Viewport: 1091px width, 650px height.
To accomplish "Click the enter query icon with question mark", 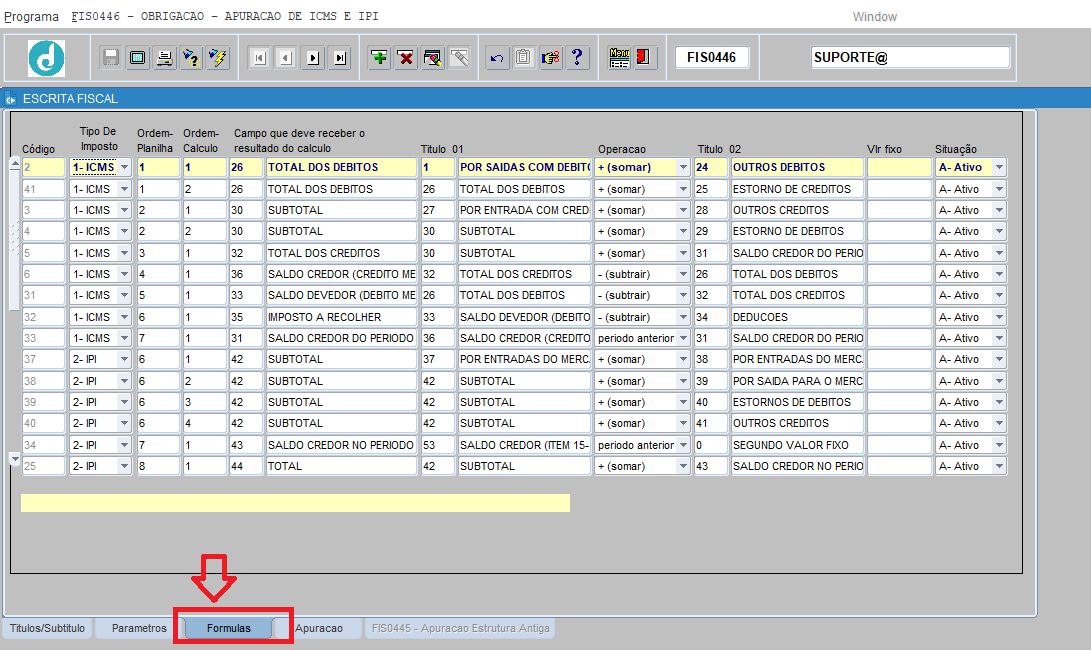I will [x=191, y=58].
